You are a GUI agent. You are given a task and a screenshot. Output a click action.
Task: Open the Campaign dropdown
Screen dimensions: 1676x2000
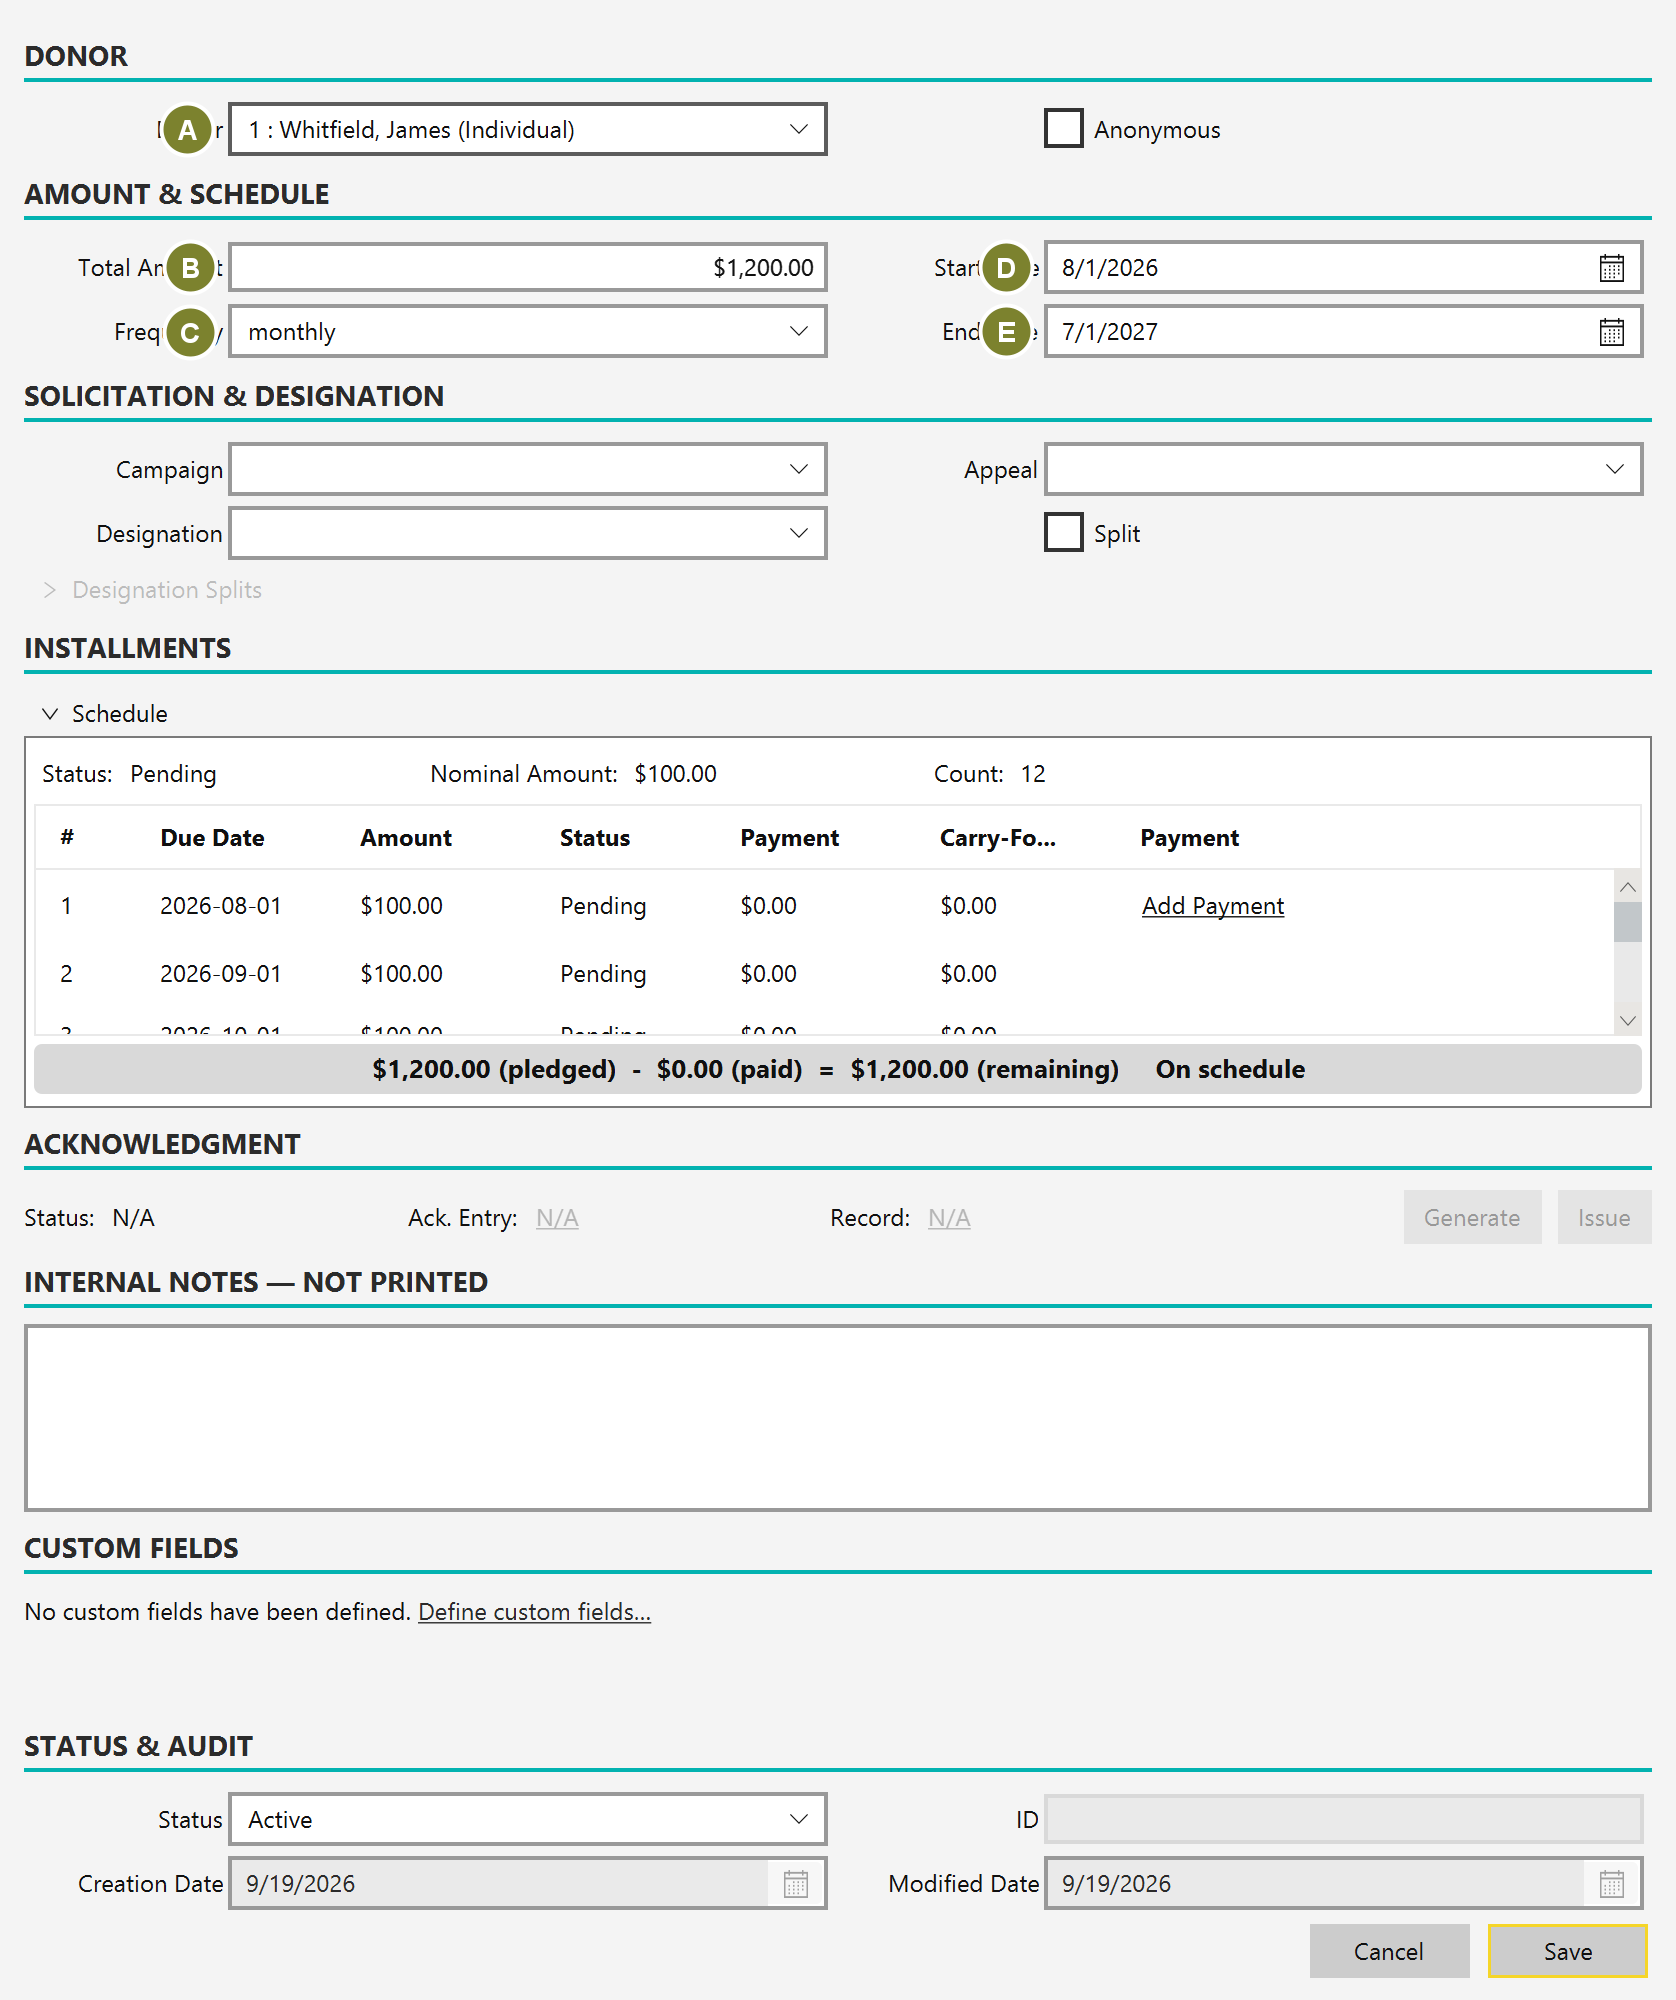click(x=528, y=469)
